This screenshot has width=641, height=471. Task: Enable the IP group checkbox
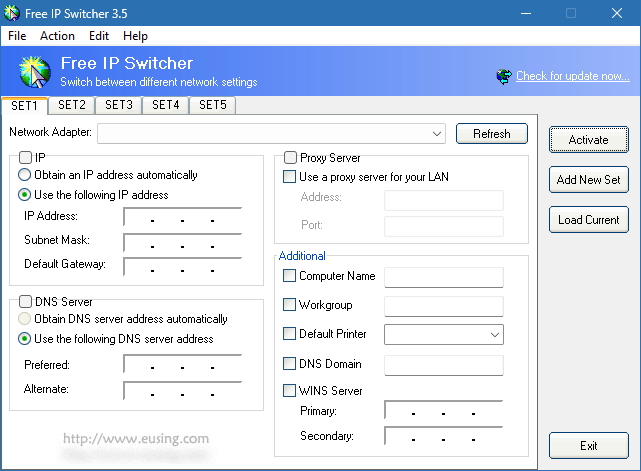[25, 157]
